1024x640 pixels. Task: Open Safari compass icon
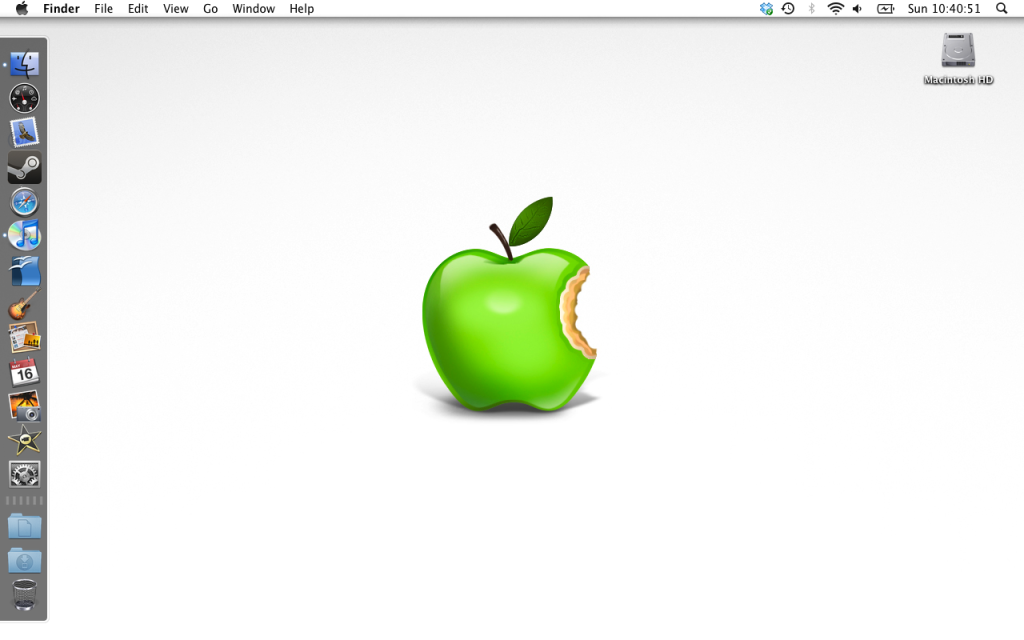click(x=25, y=202)
